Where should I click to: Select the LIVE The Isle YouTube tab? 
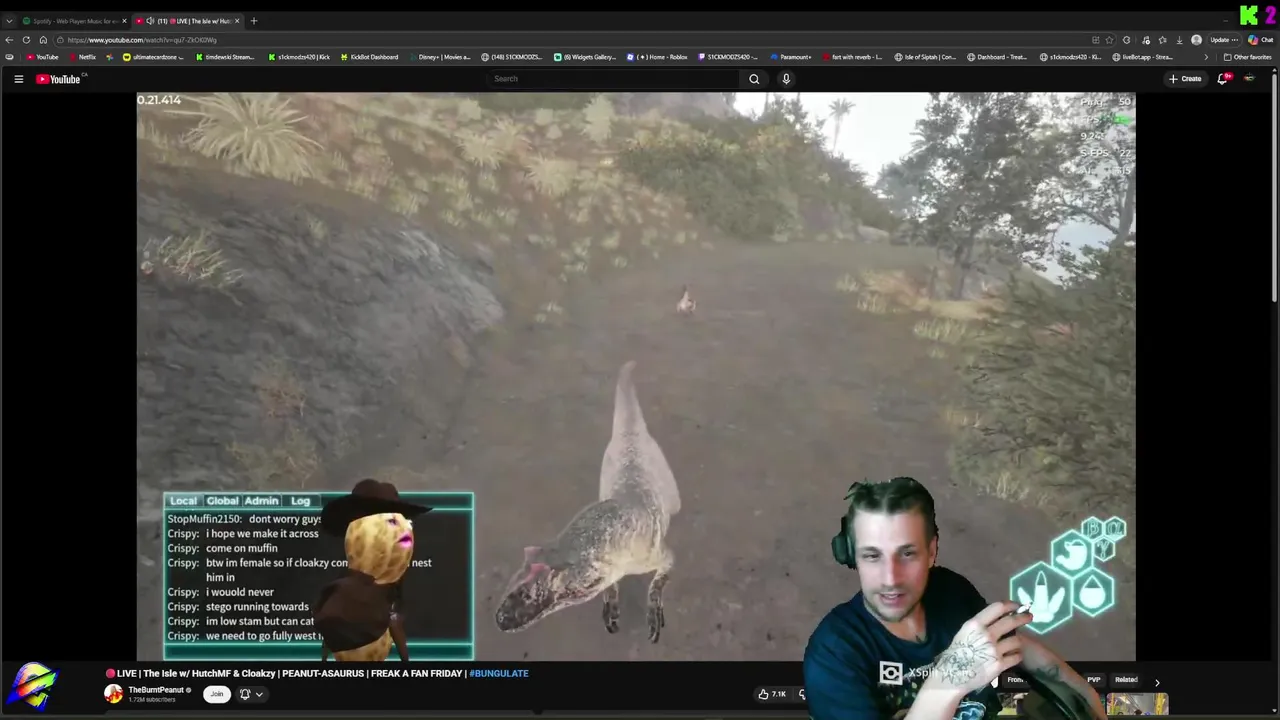pos(189,21)
